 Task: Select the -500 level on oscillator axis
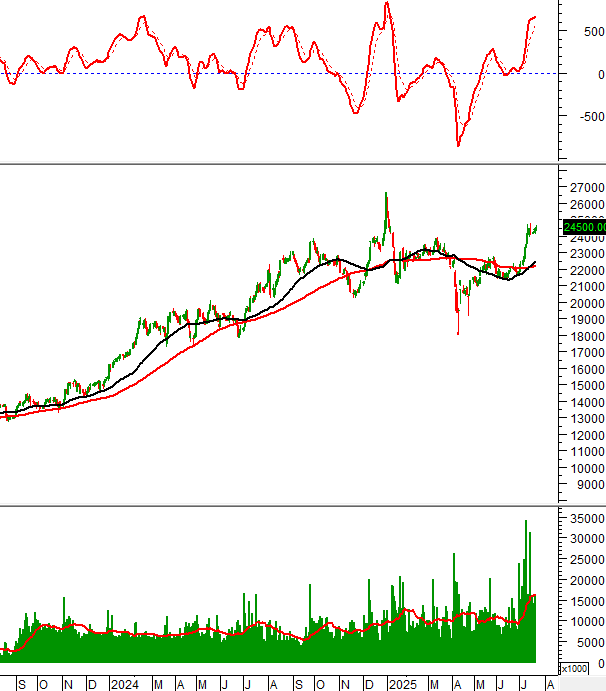click(592, 117)
